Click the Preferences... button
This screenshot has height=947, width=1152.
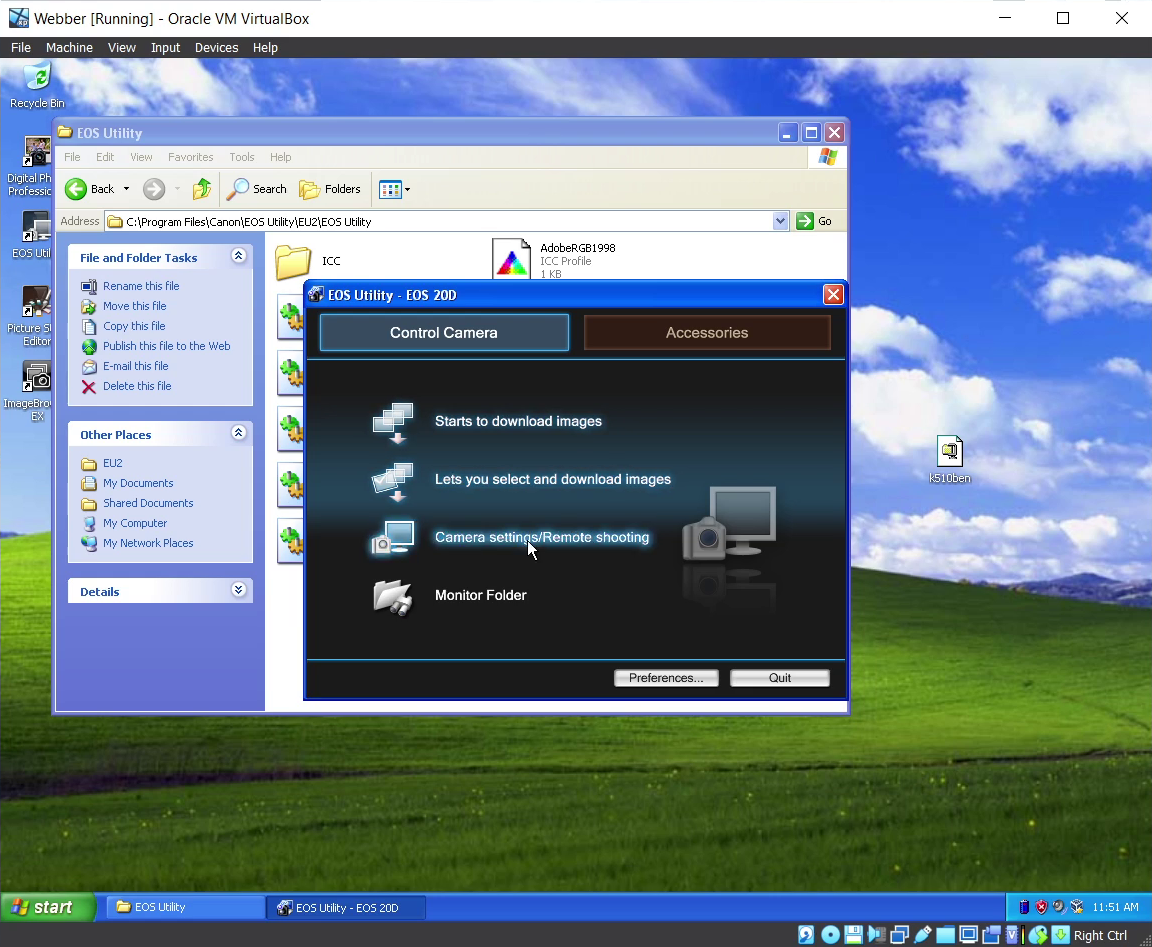(x=666, y=678)
